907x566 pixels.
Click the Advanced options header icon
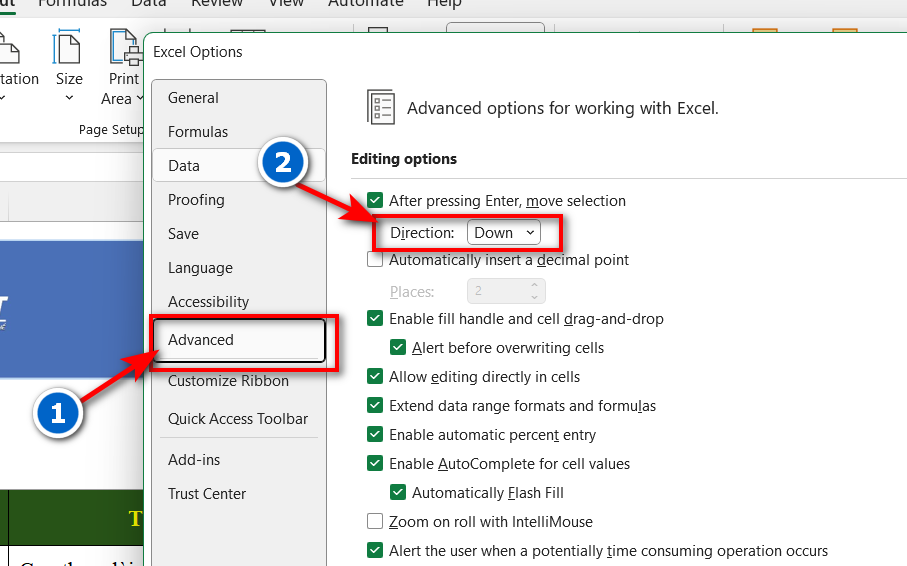click(381, 107)
